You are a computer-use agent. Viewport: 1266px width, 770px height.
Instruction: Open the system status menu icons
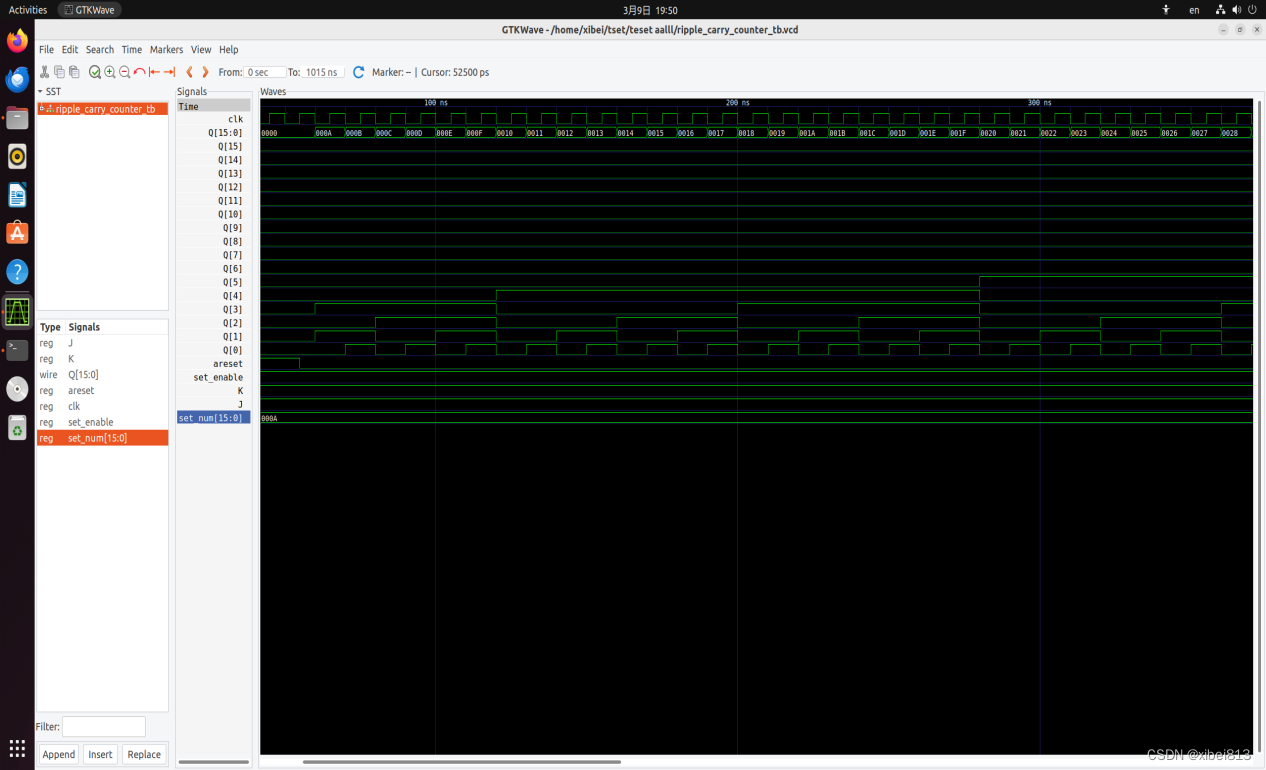pyautogui.click(x=1236, y=10)
